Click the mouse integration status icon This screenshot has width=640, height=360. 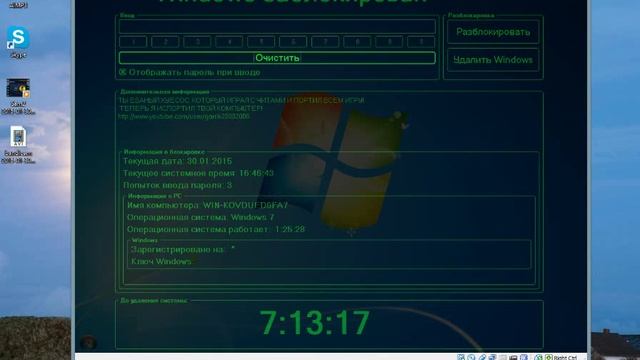coord(538,357)
